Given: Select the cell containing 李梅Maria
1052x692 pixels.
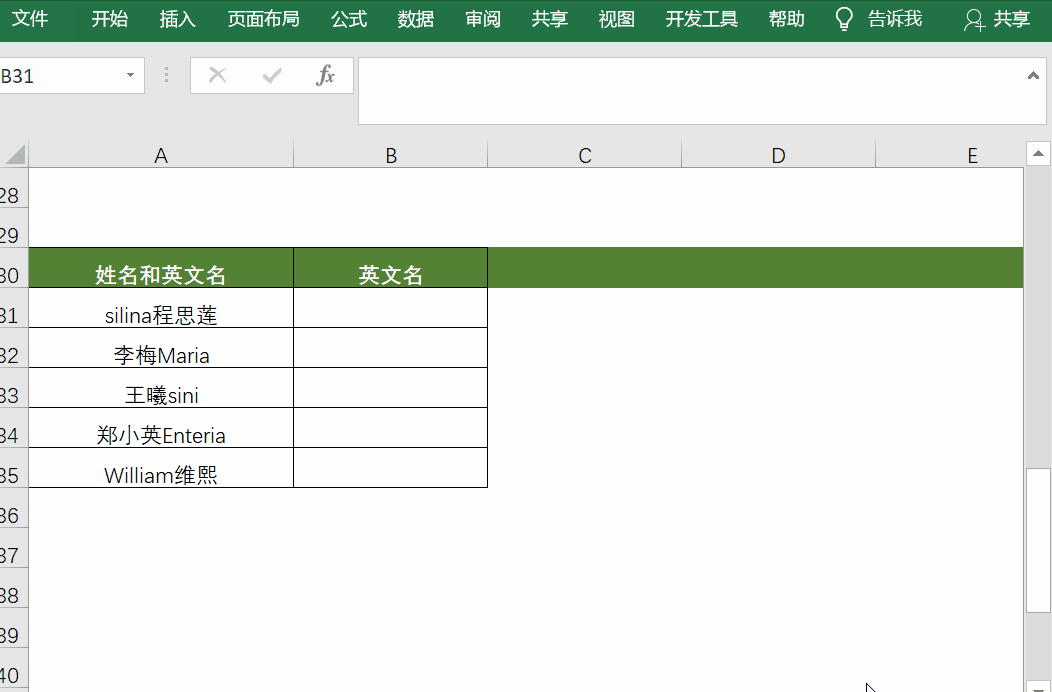Looking at the screenshot, I should (160, 348).
